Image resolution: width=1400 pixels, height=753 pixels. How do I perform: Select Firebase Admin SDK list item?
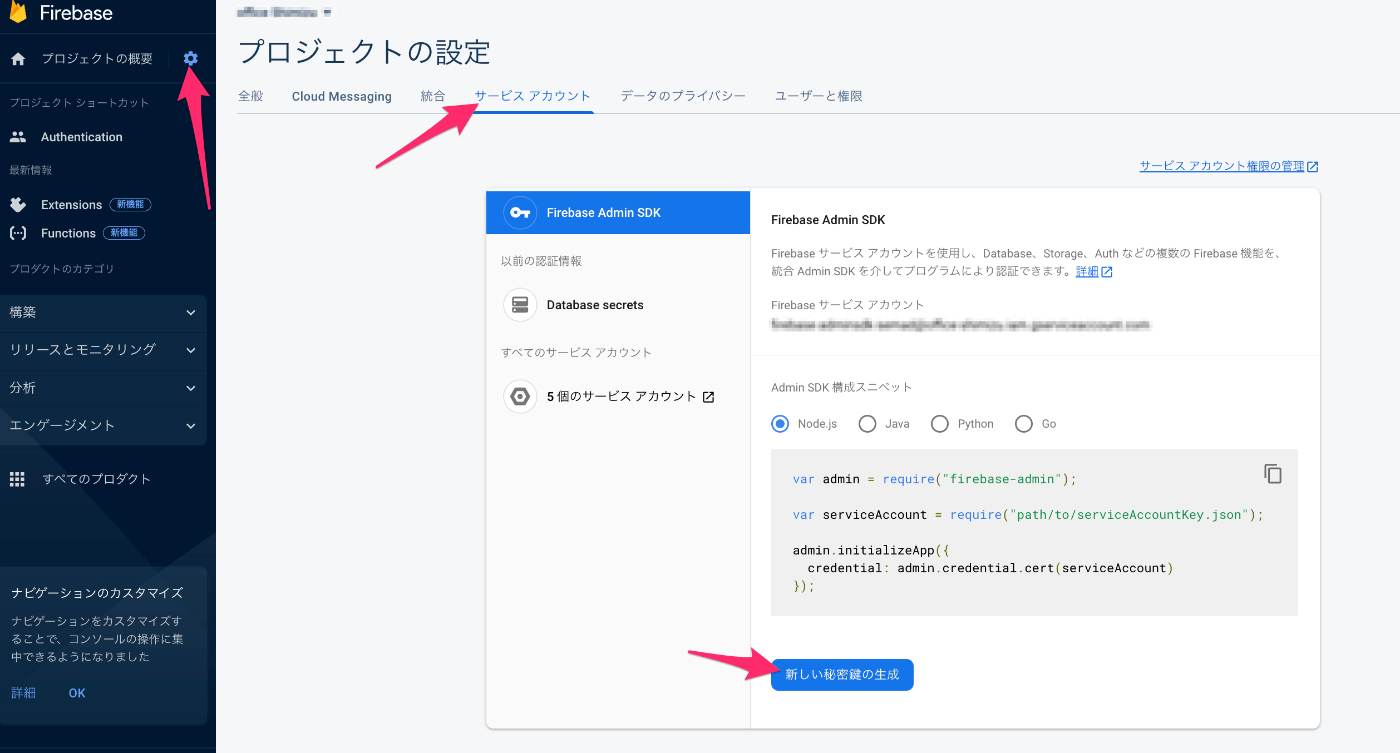(x=618, y=213)
